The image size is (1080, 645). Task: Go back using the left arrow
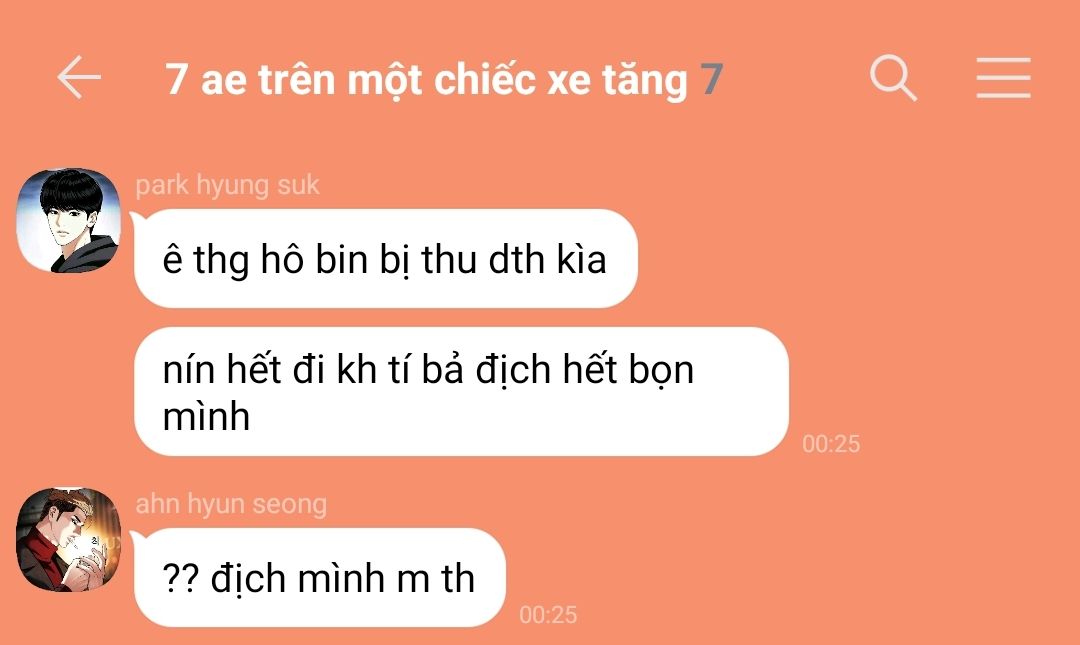click(x=79, y=77)
